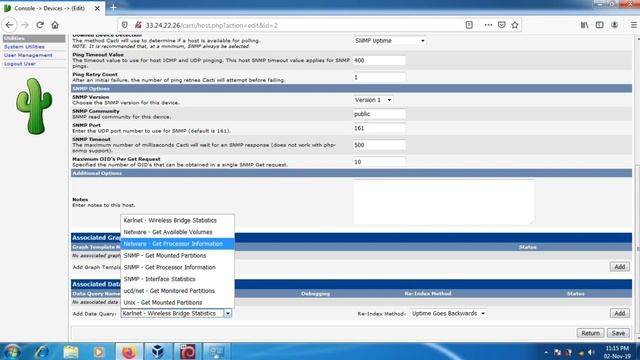Select Karlnet - Wireless Bridge Statistics option
The height and width of the screenshot is (360, 640).
[177, 220]
